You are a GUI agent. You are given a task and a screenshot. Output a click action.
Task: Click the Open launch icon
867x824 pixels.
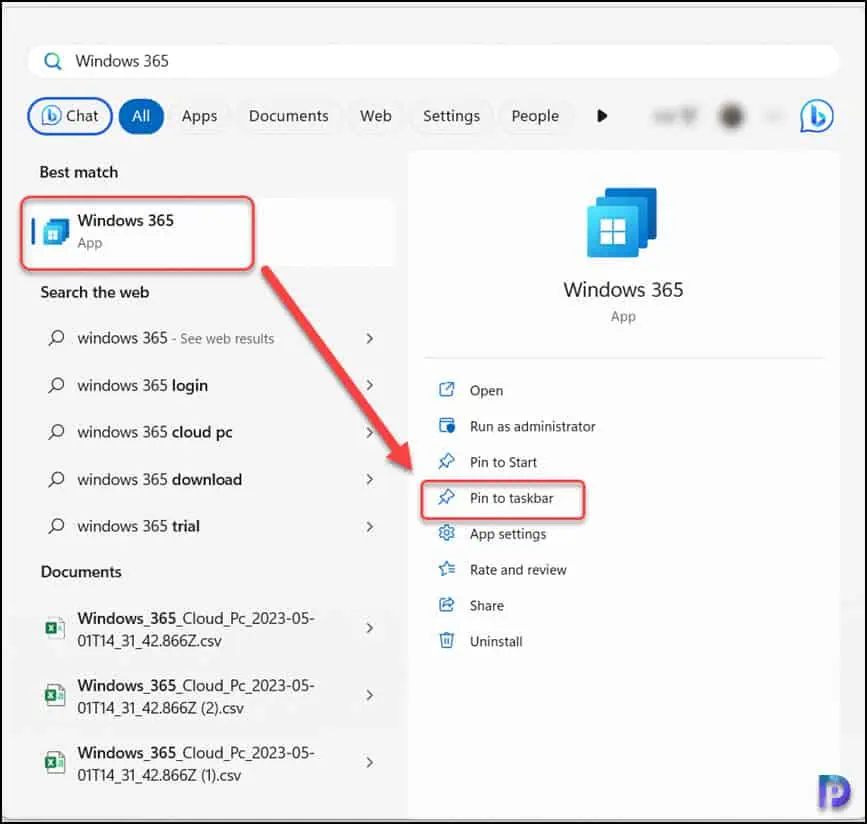tap(447, 390)
